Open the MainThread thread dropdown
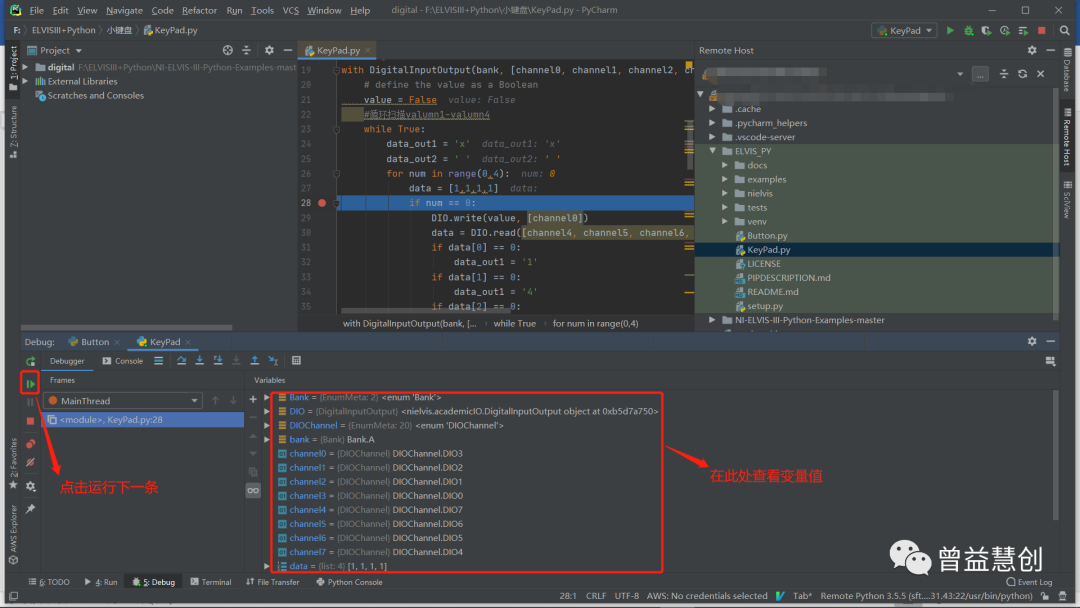This screenshot has height=608, width=1080. [123, 401]
